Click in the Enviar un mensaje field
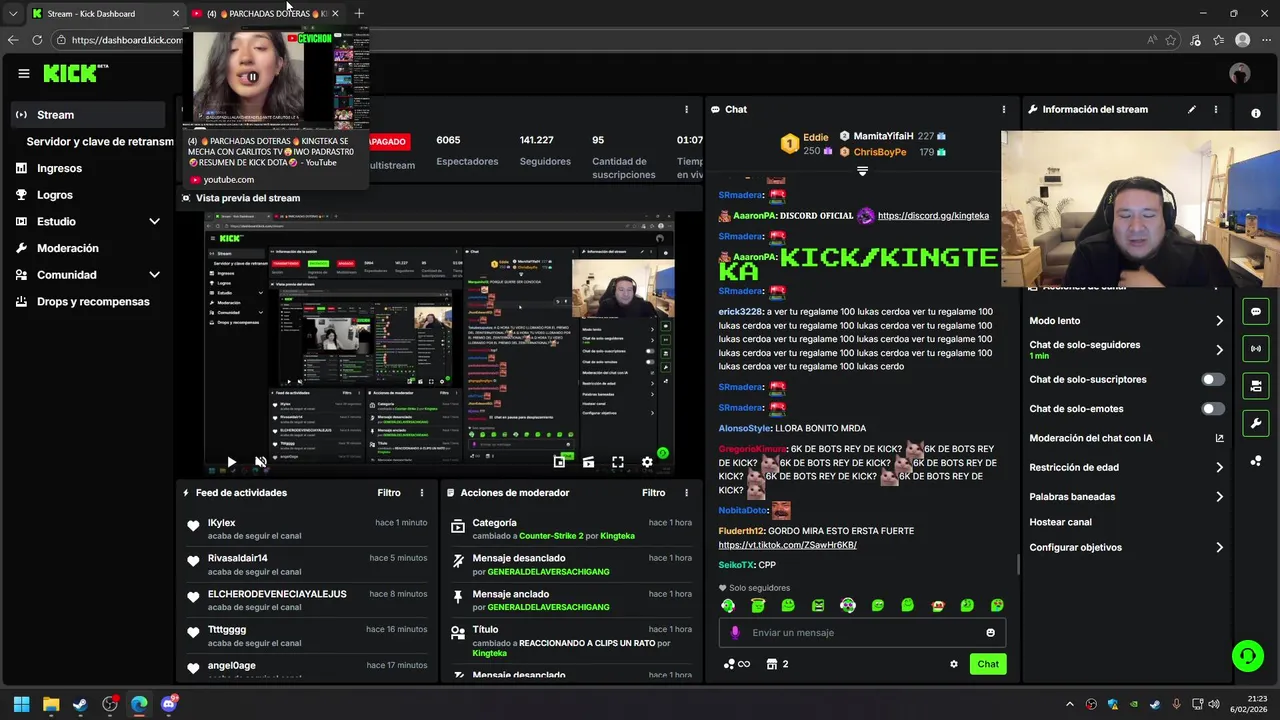Viewport: 1280px width, 720px height. pyautogui.click(x=862, y=632)
